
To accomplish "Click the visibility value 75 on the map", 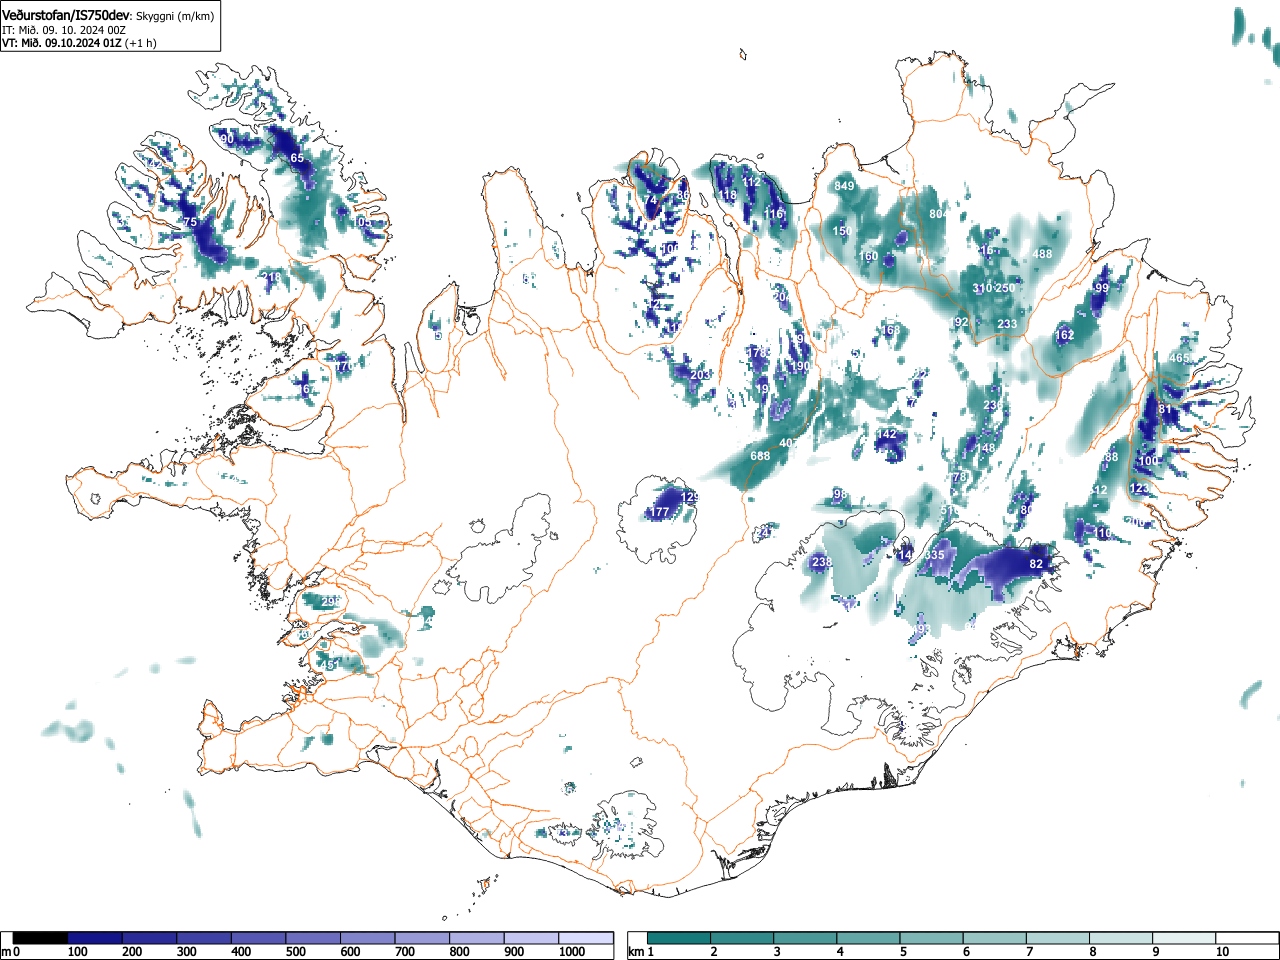I will point(190,222).
